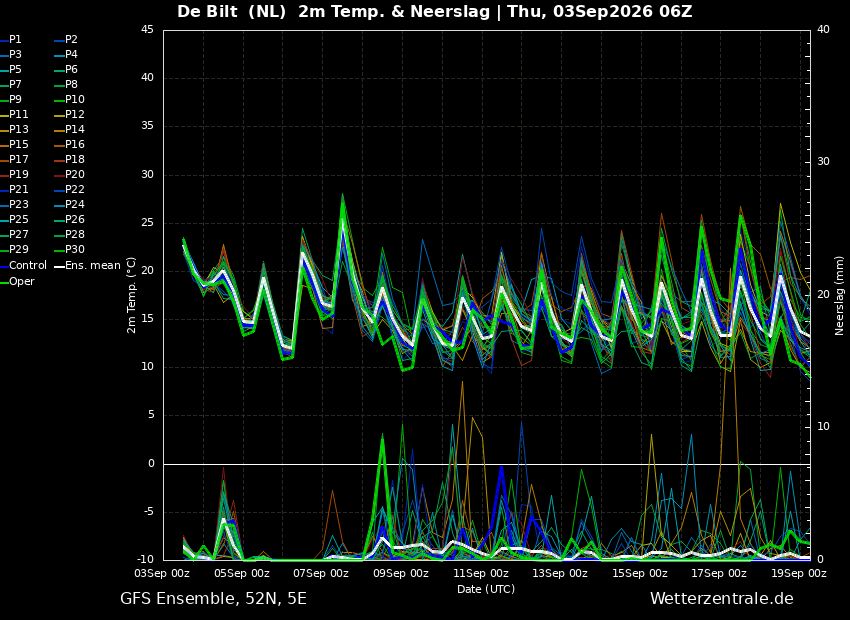Click the 25 value on temperature axis

tap(147, 223)
